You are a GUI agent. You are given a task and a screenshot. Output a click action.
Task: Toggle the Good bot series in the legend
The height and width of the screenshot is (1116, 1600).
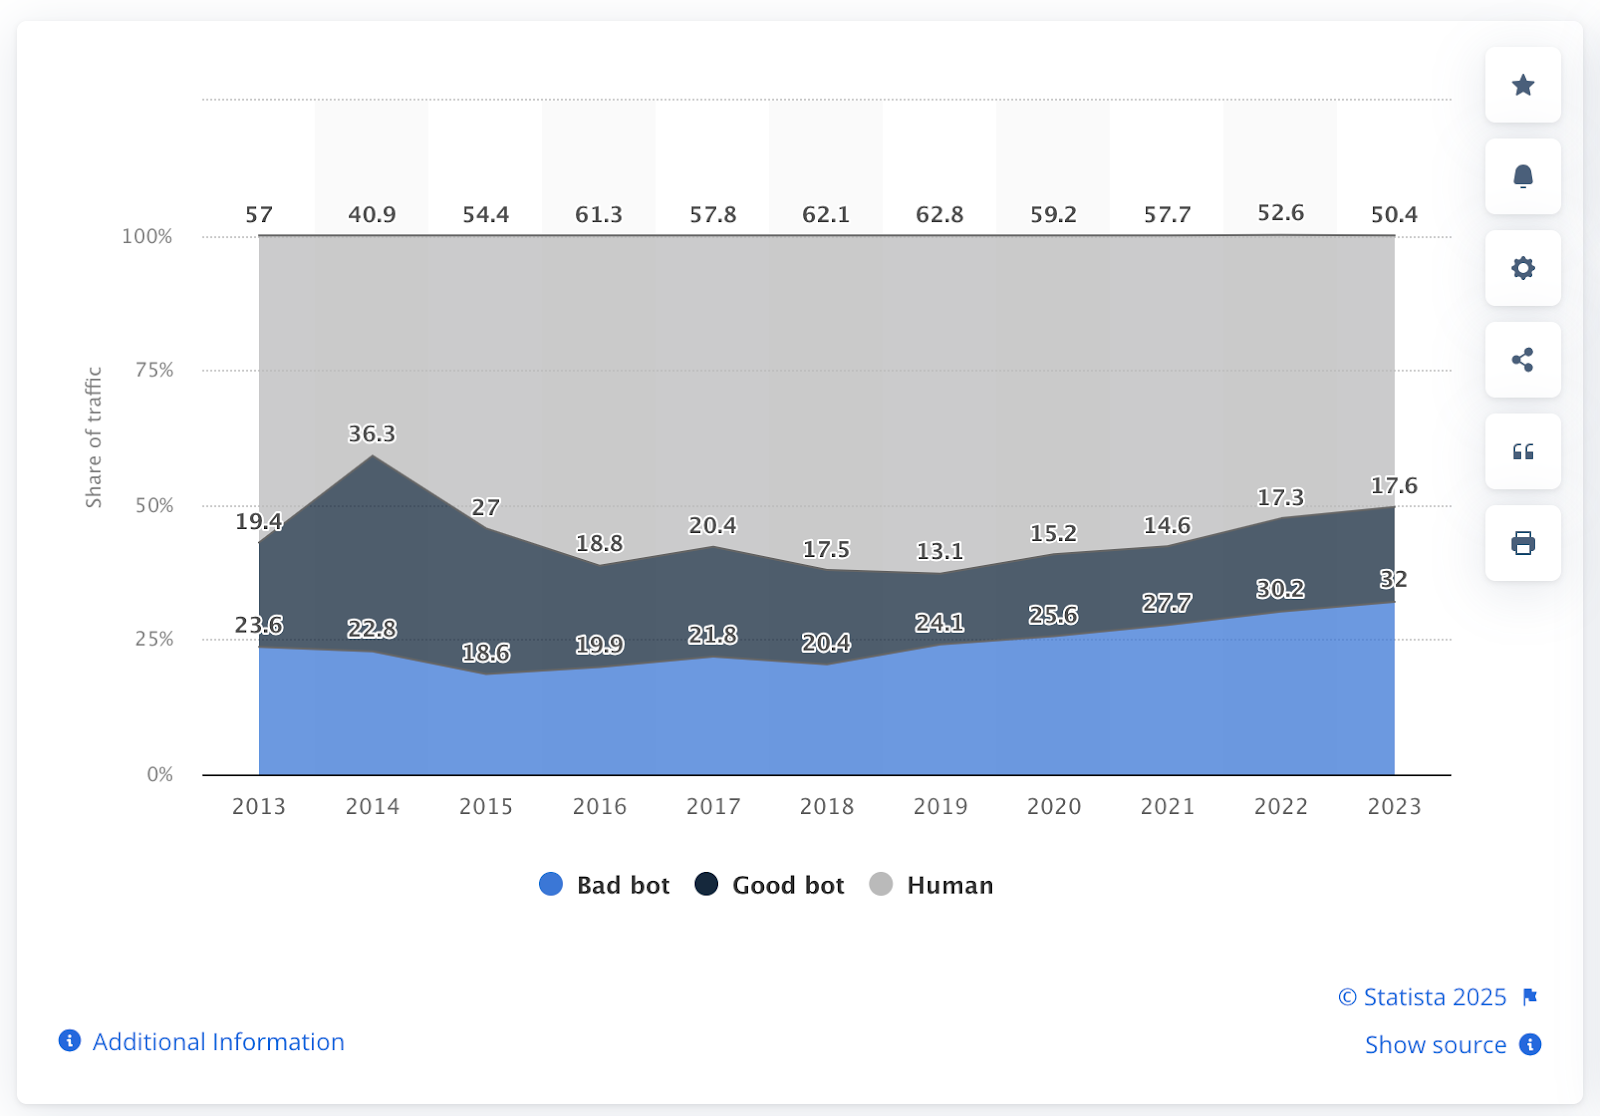click(x=769, y=885)
